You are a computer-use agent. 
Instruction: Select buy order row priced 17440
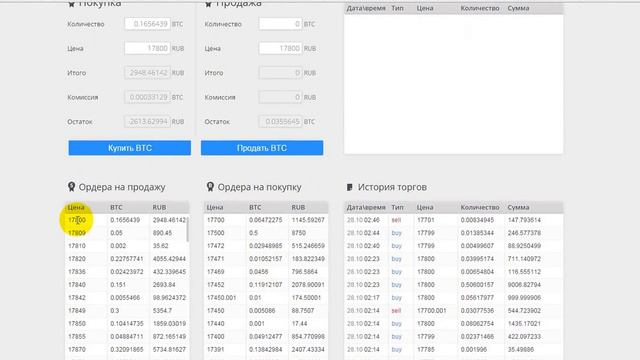[266, 324]
